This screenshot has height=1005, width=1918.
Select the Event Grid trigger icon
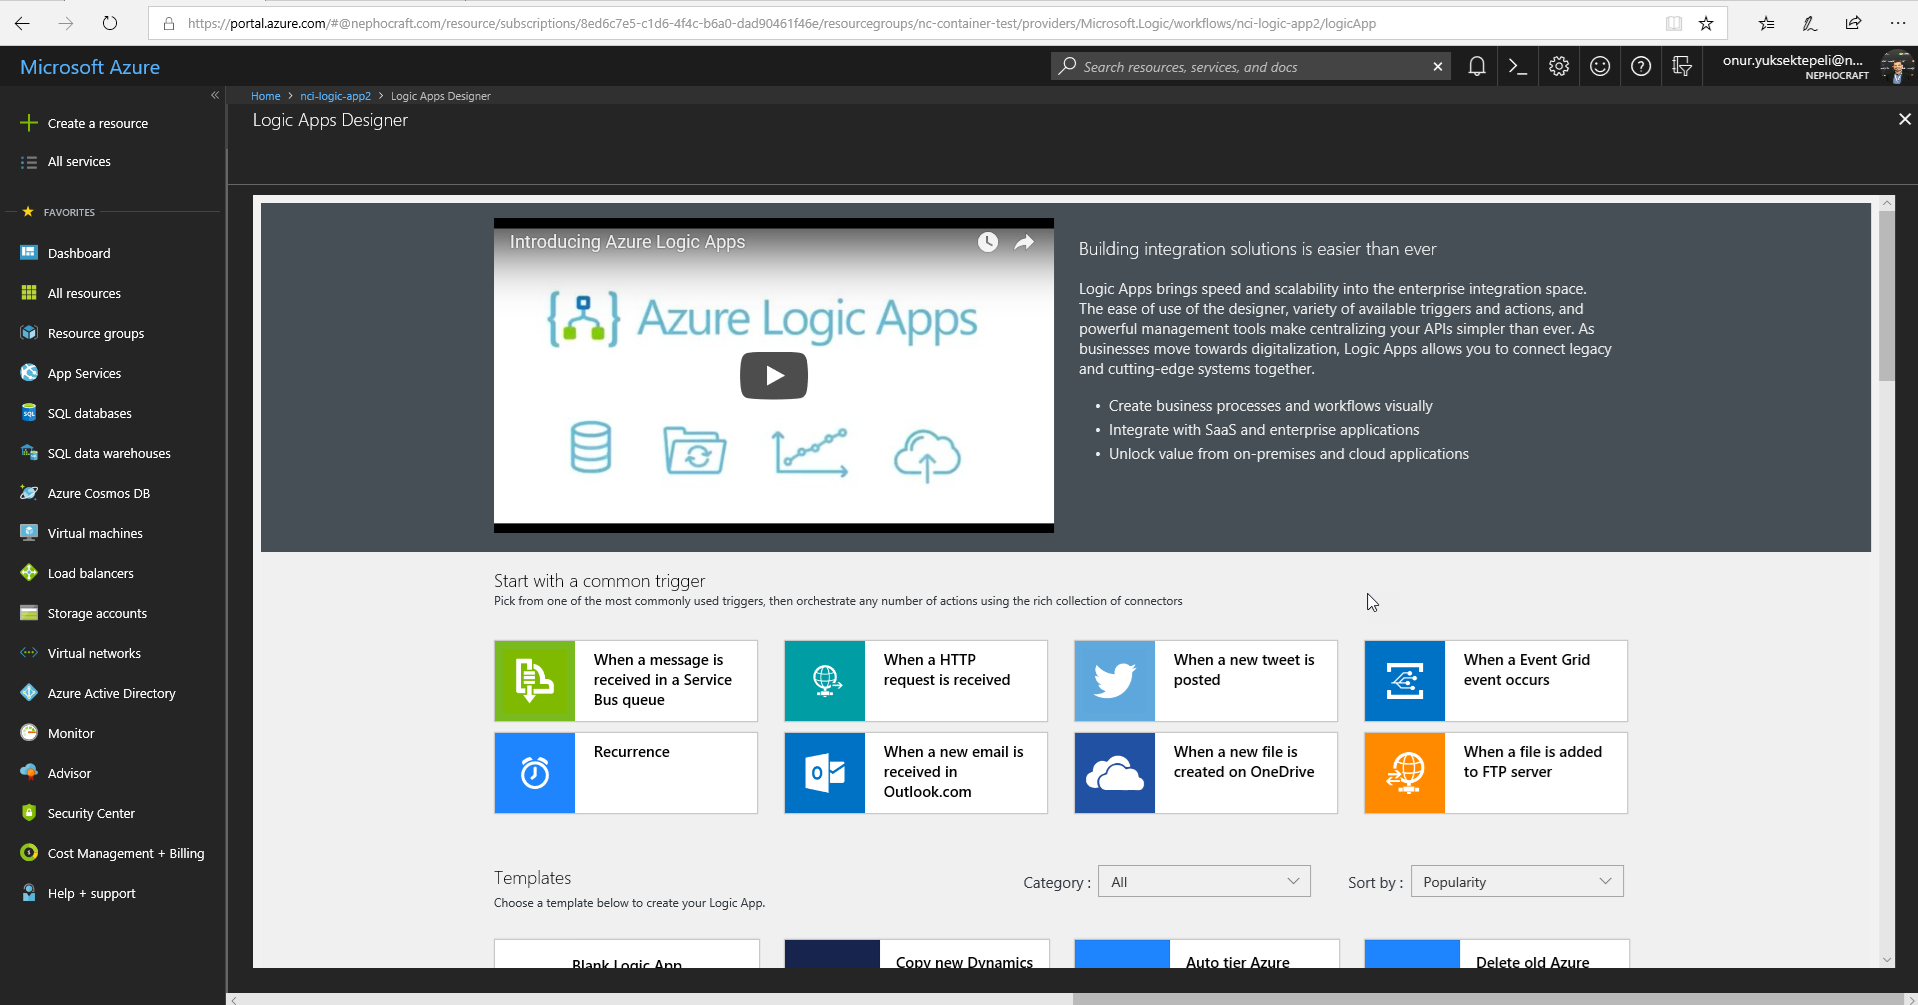[1405, 681]
